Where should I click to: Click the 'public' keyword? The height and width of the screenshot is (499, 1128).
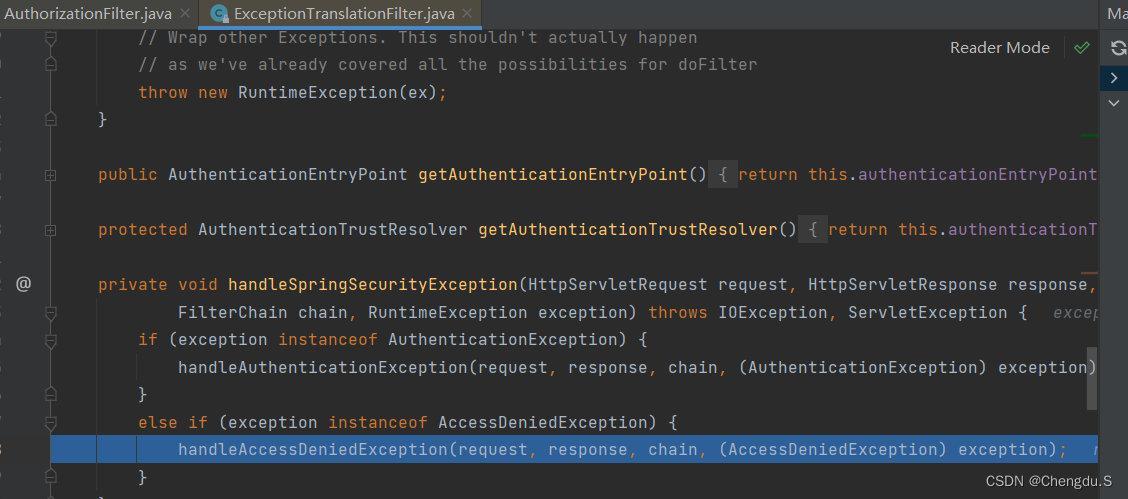pyautogui.click(x=128, y=175)
